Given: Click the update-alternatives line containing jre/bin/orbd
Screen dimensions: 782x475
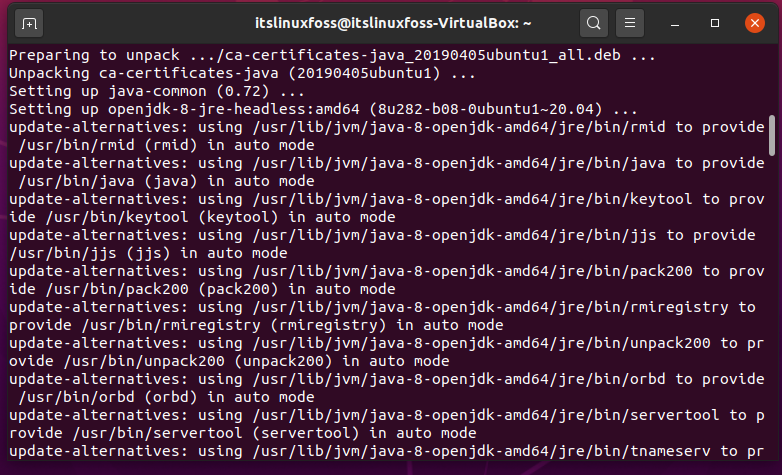Looking at the screenshot, I should (387, 379).
